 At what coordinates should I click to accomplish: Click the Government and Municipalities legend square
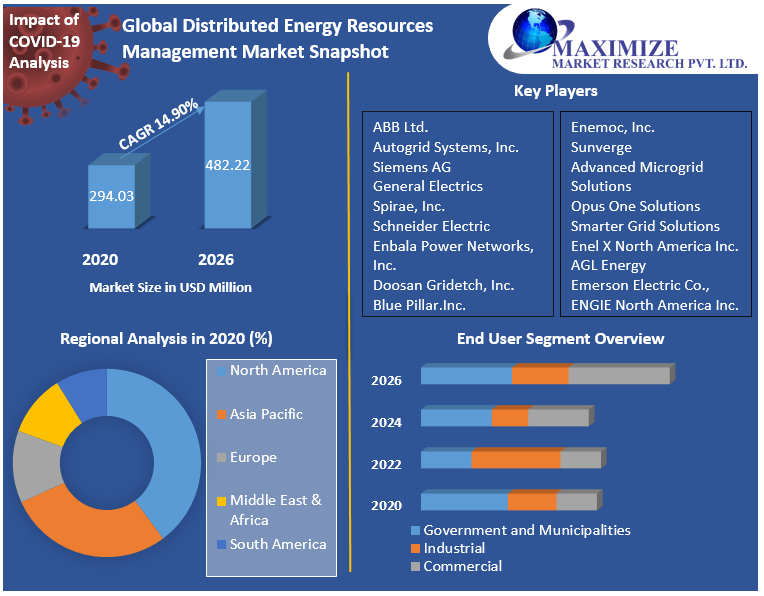pyautogui.click(x=415, y=531)
